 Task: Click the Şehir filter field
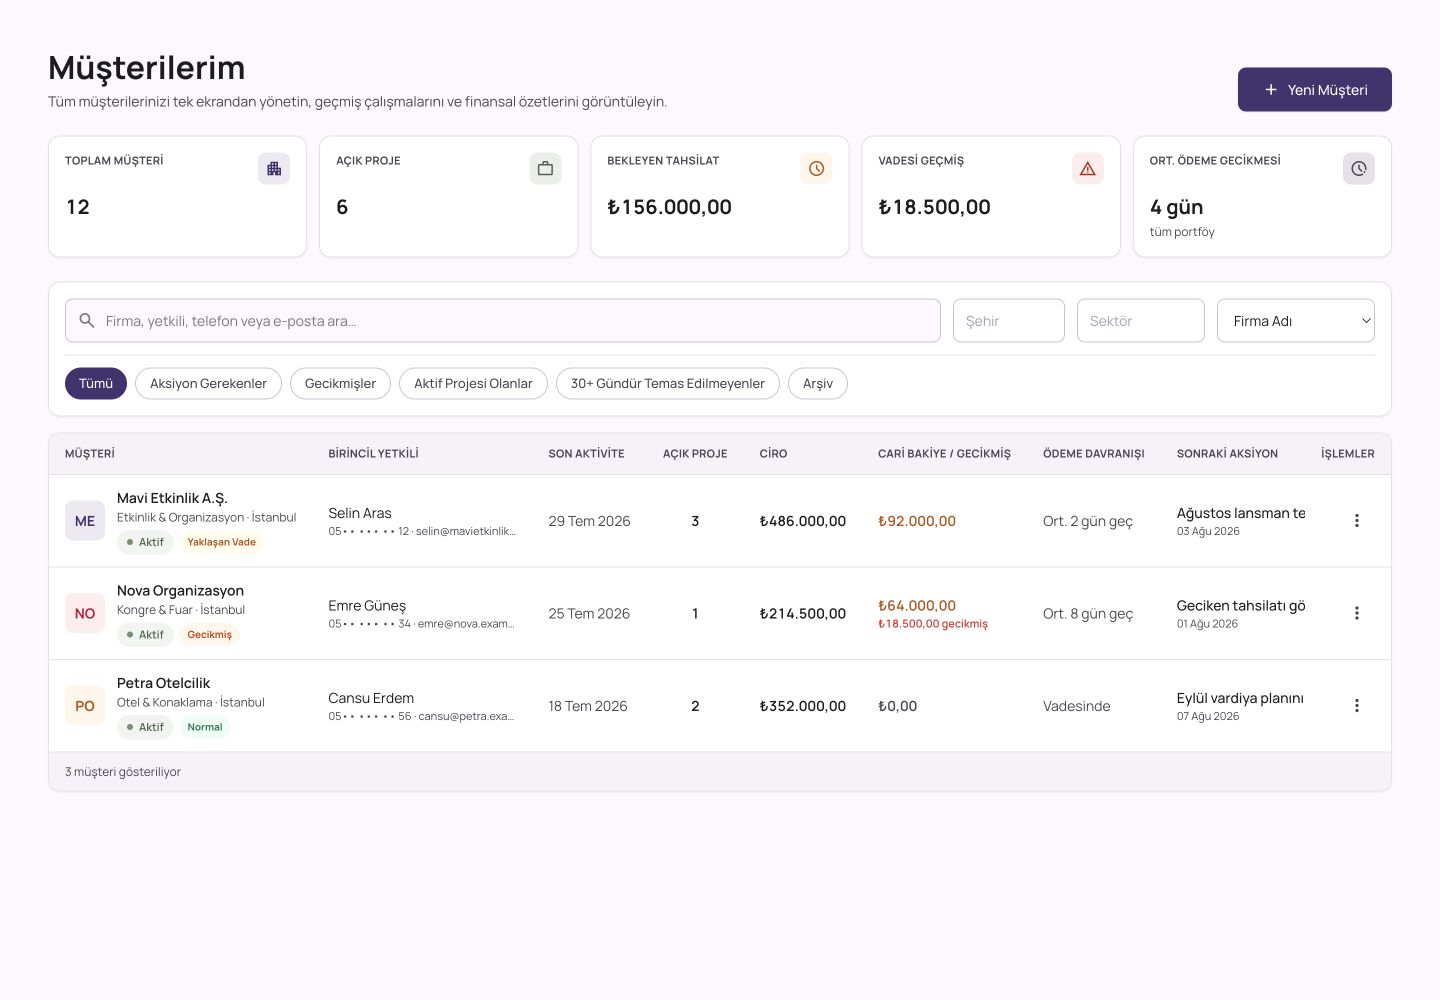click(x=1009, y=321)
